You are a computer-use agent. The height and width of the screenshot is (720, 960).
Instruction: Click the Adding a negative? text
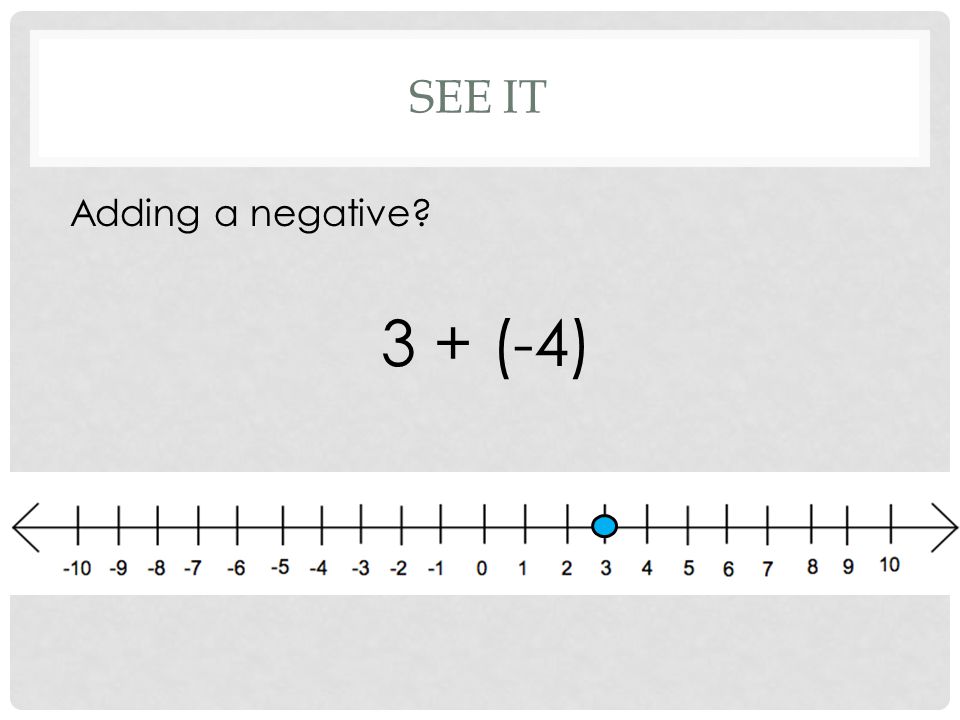(250, 214)
